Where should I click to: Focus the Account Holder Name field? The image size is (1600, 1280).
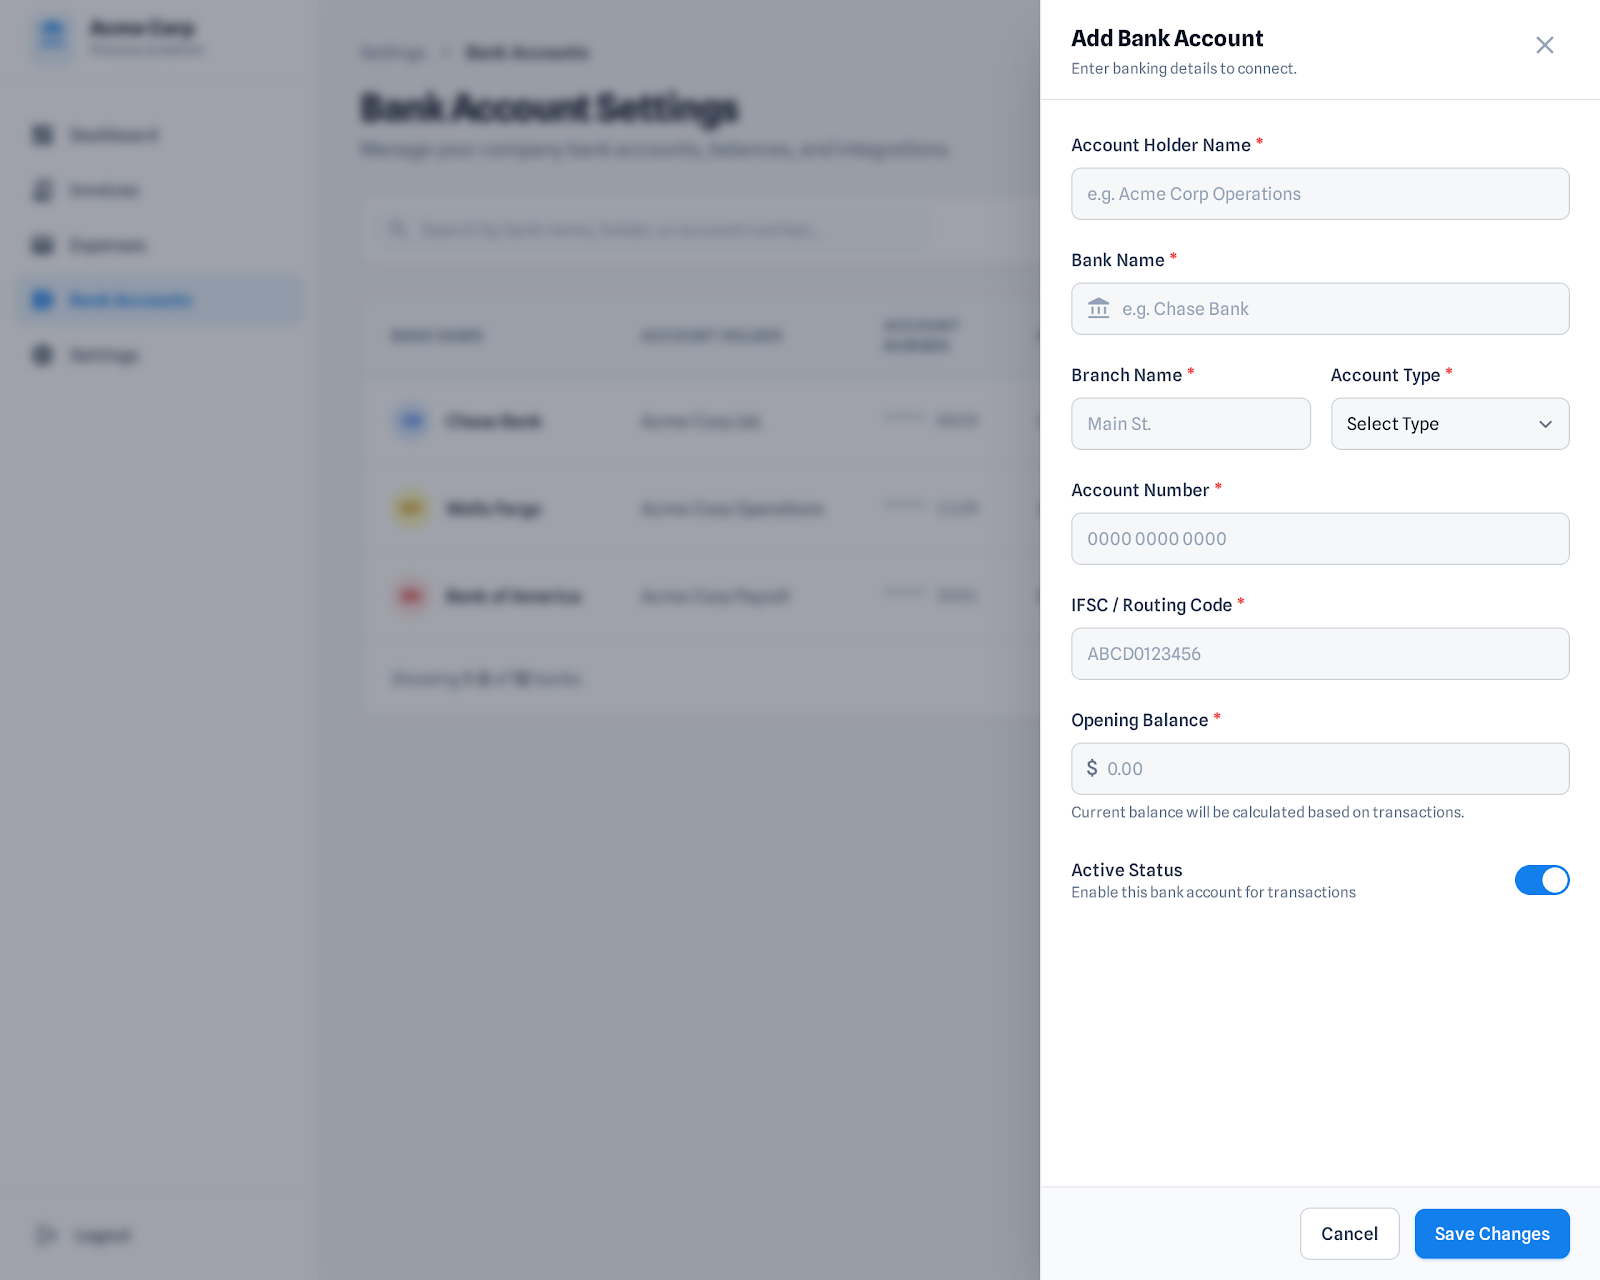click(x=1319, y=194)
